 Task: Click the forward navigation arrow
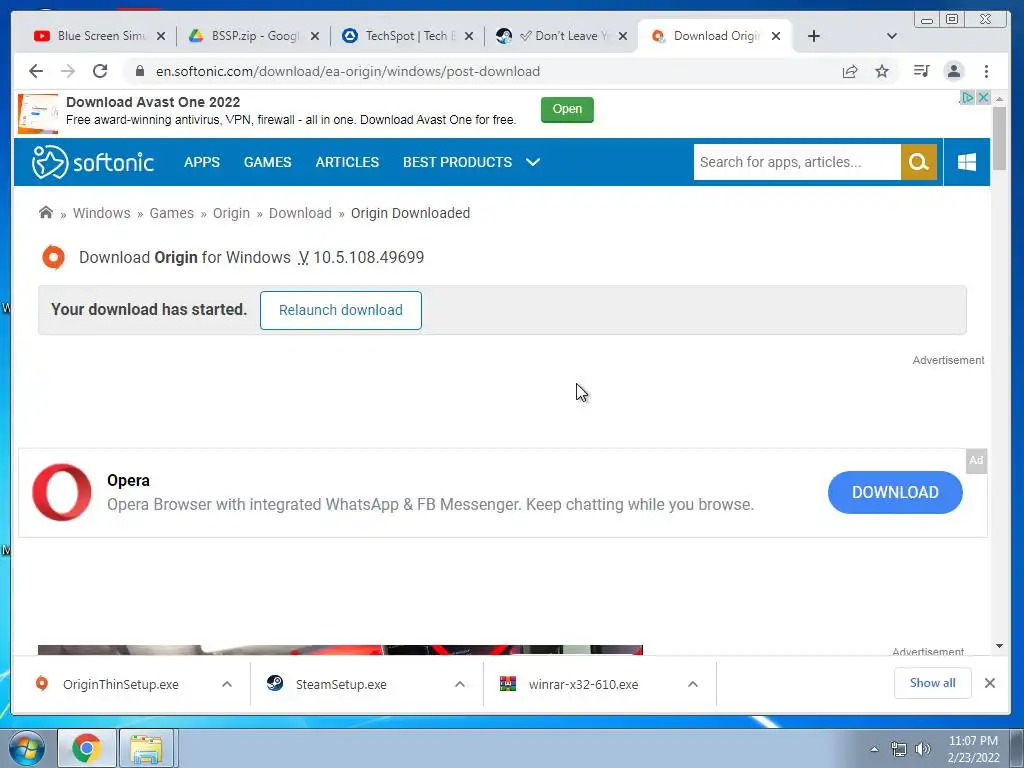point(68,71)
